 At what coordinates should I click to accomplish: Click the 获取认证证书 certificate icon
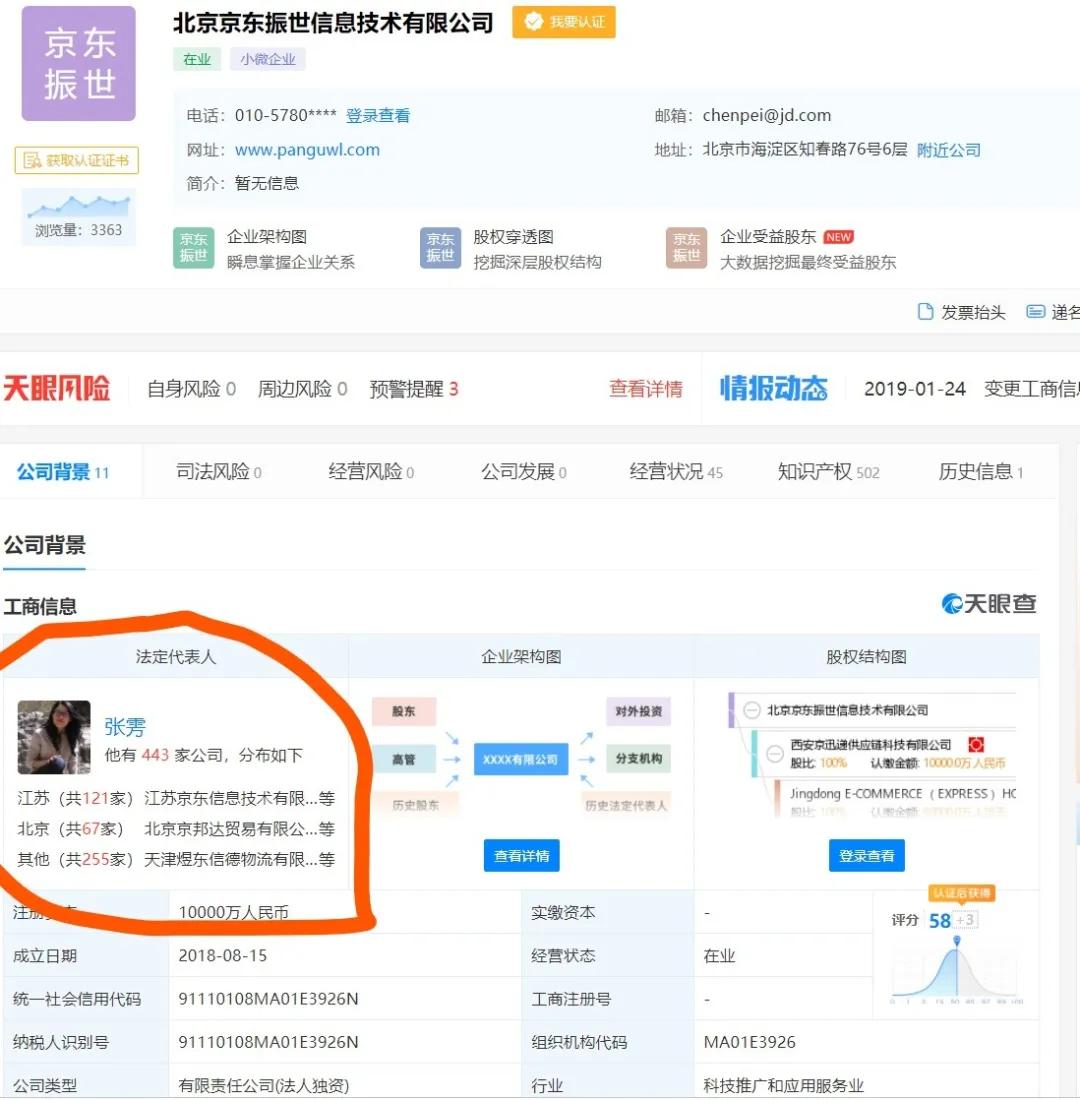79,160
